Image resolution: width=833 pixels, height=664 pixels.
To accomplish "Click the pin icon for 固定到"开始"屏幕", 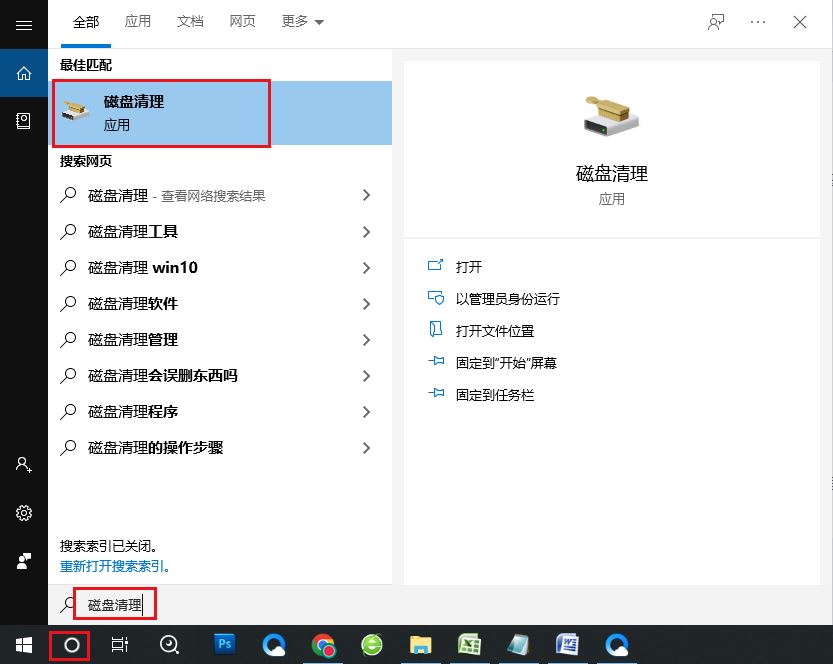I will coord(436,361).
